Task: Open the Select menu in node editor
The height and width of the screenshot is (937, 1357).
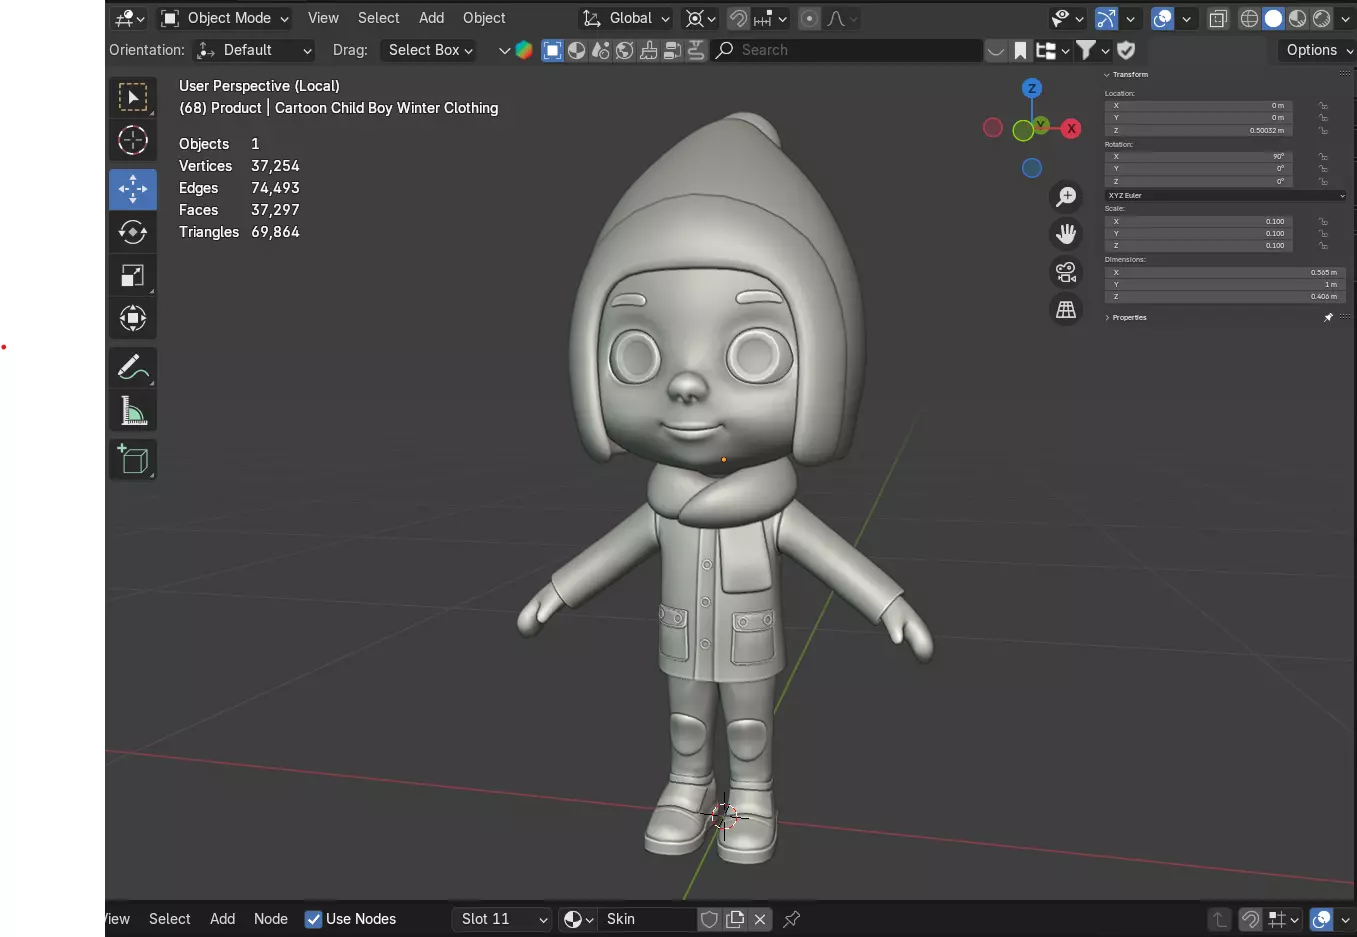Action: (x=170, y=919)
